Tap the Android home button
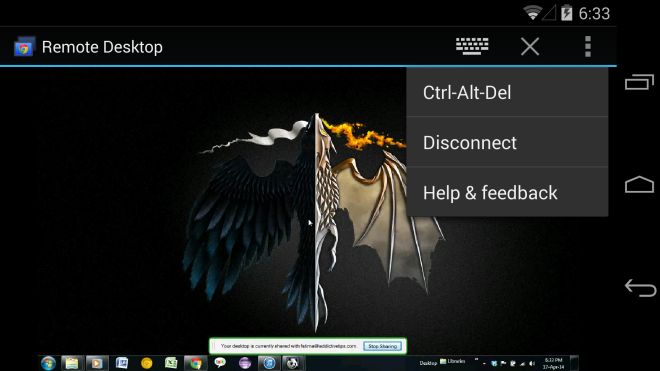 639,184
